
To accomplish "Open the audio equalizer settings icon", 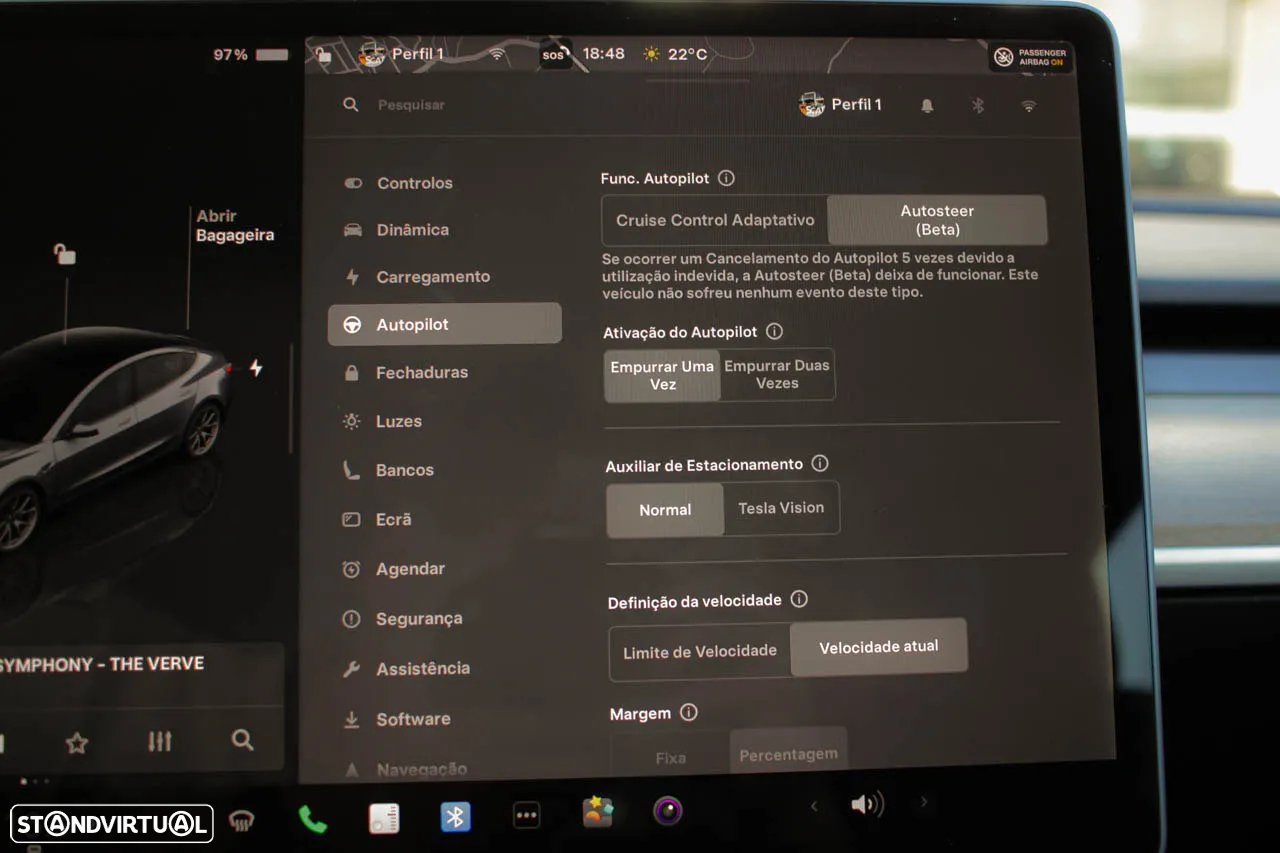I will [x=159, y=741].
